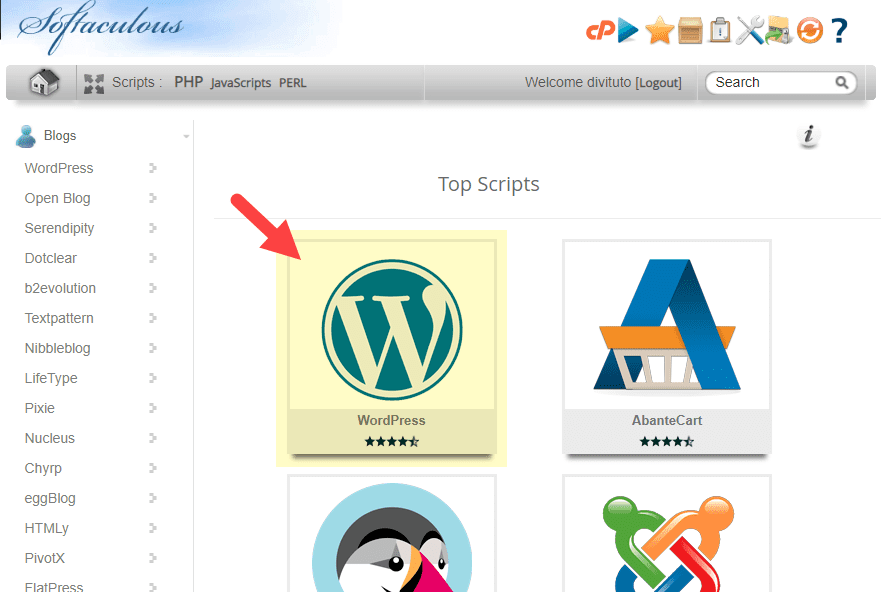
Task: Select eggBlog in the sidebar
Action: 50,498
